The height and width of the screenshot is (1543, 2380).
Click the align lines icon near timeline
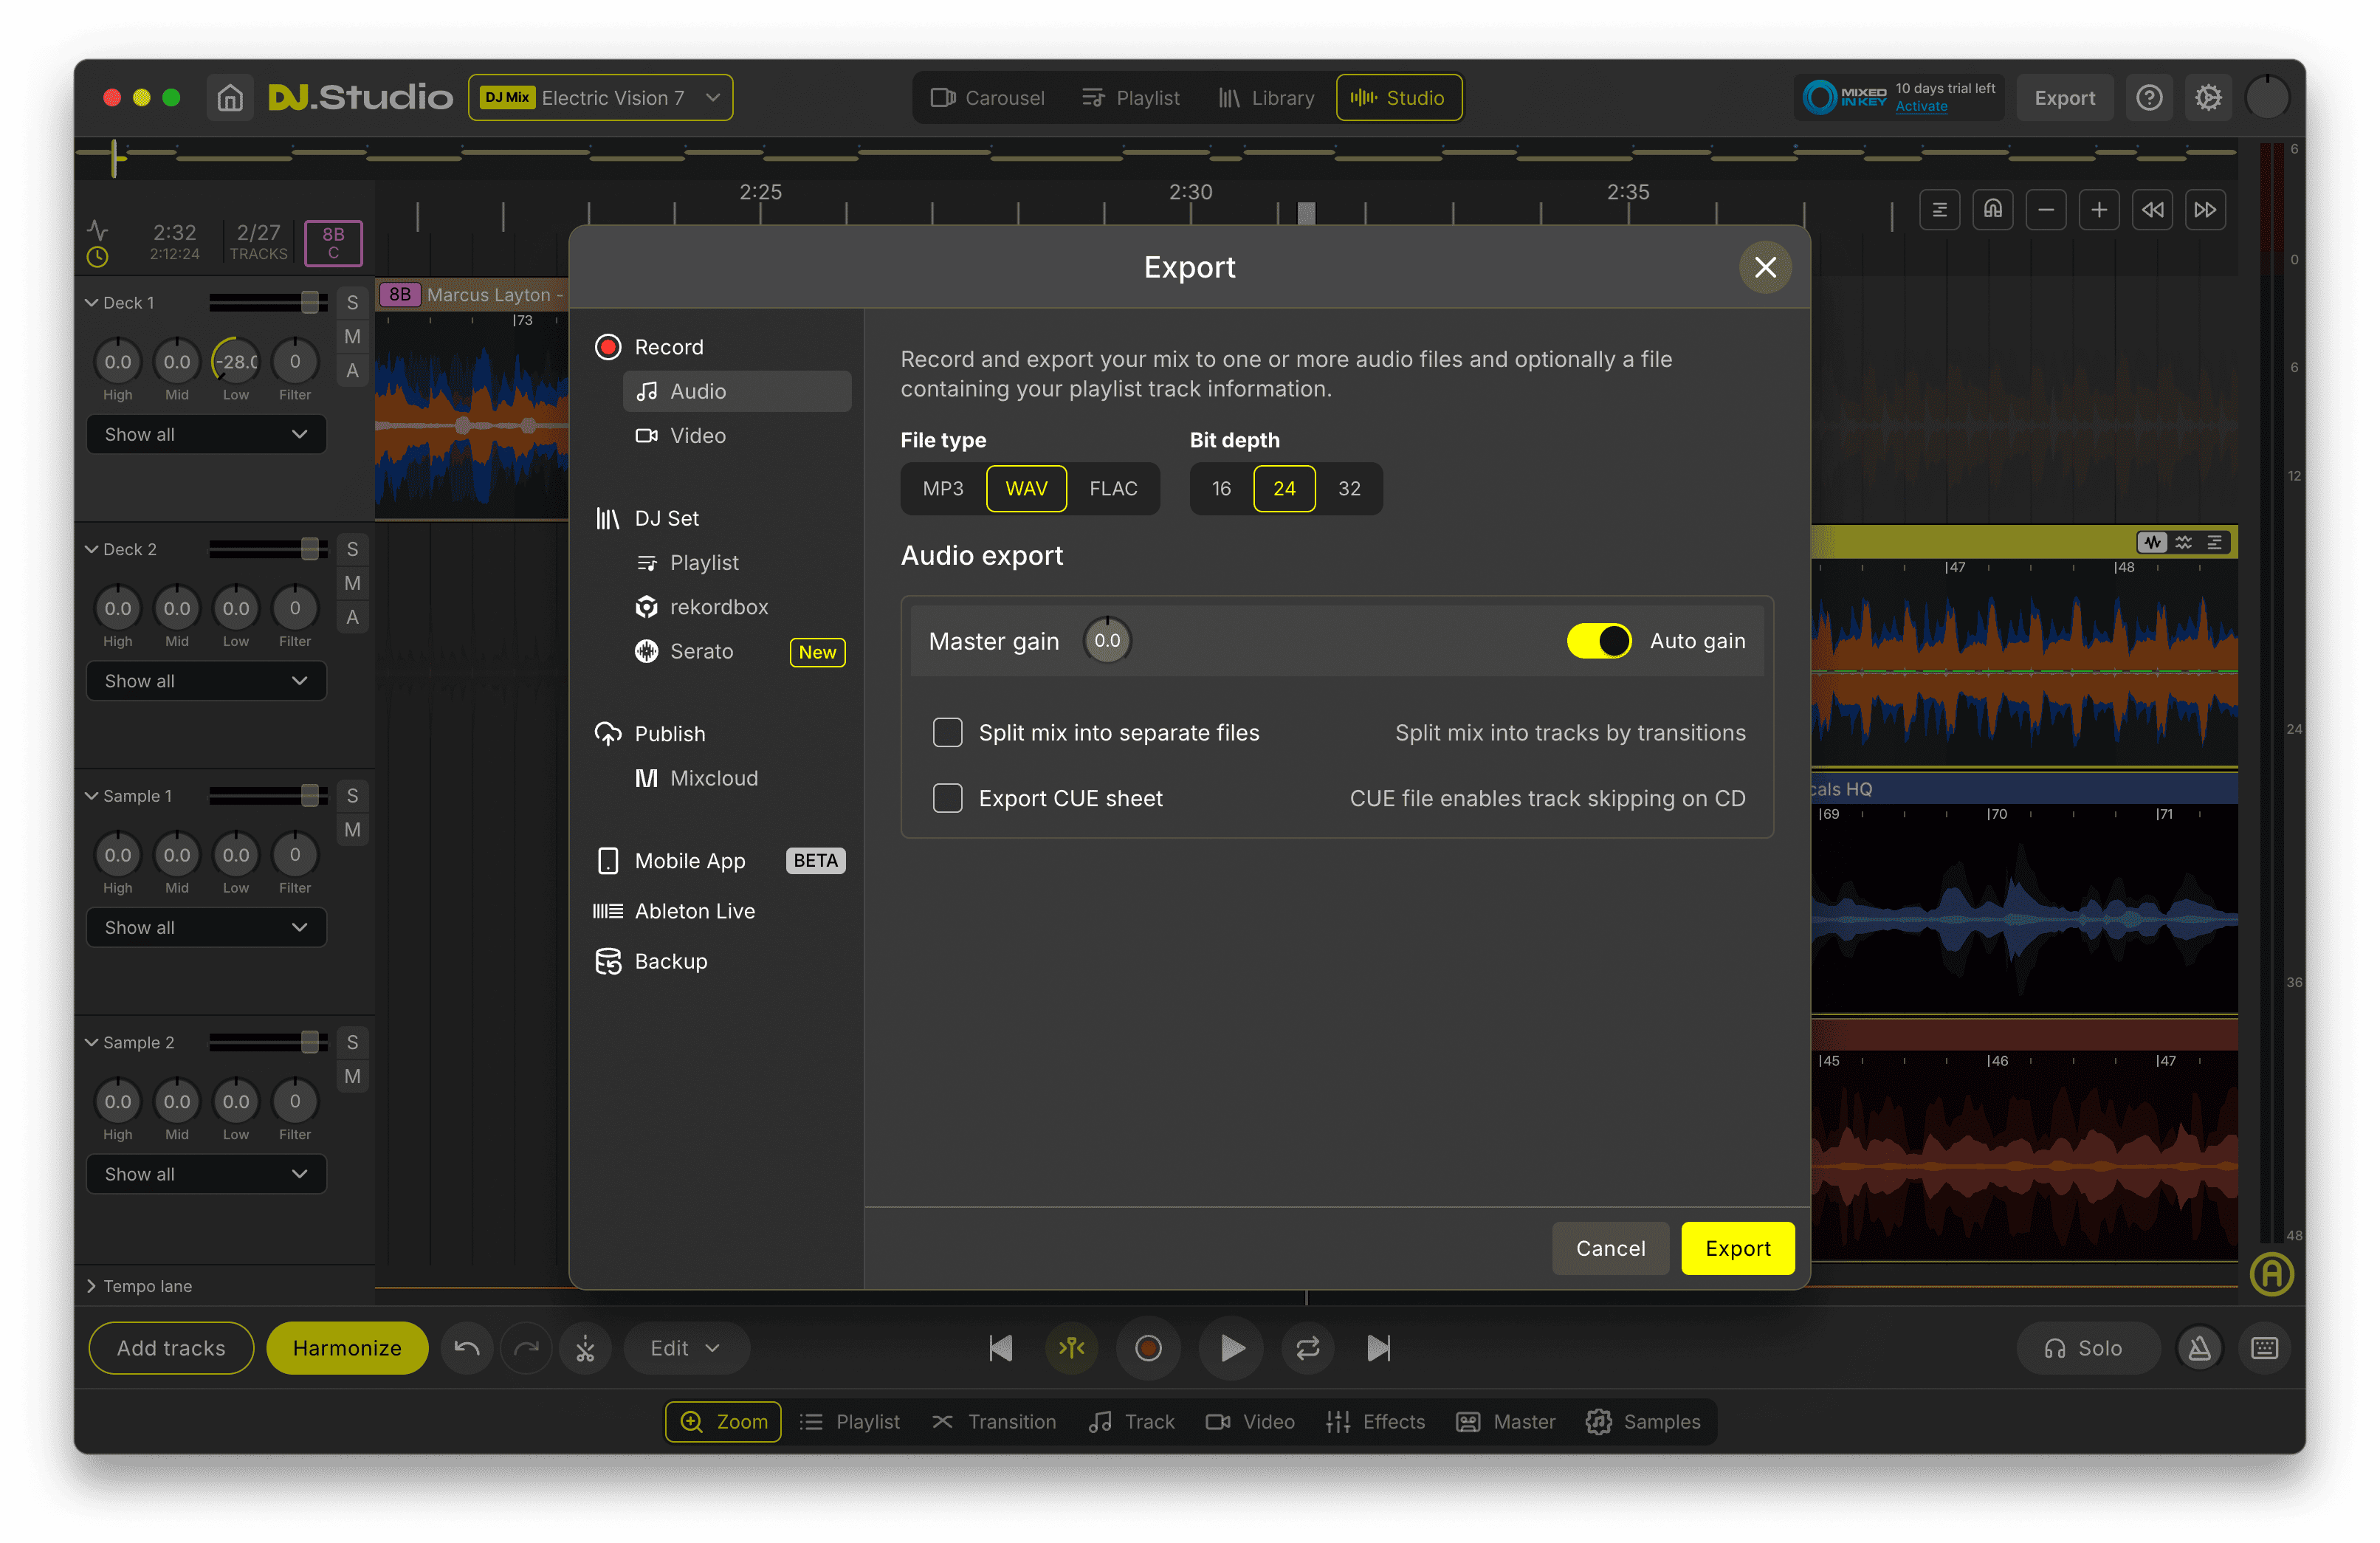pyautogui.click(x=1940, y=210)
